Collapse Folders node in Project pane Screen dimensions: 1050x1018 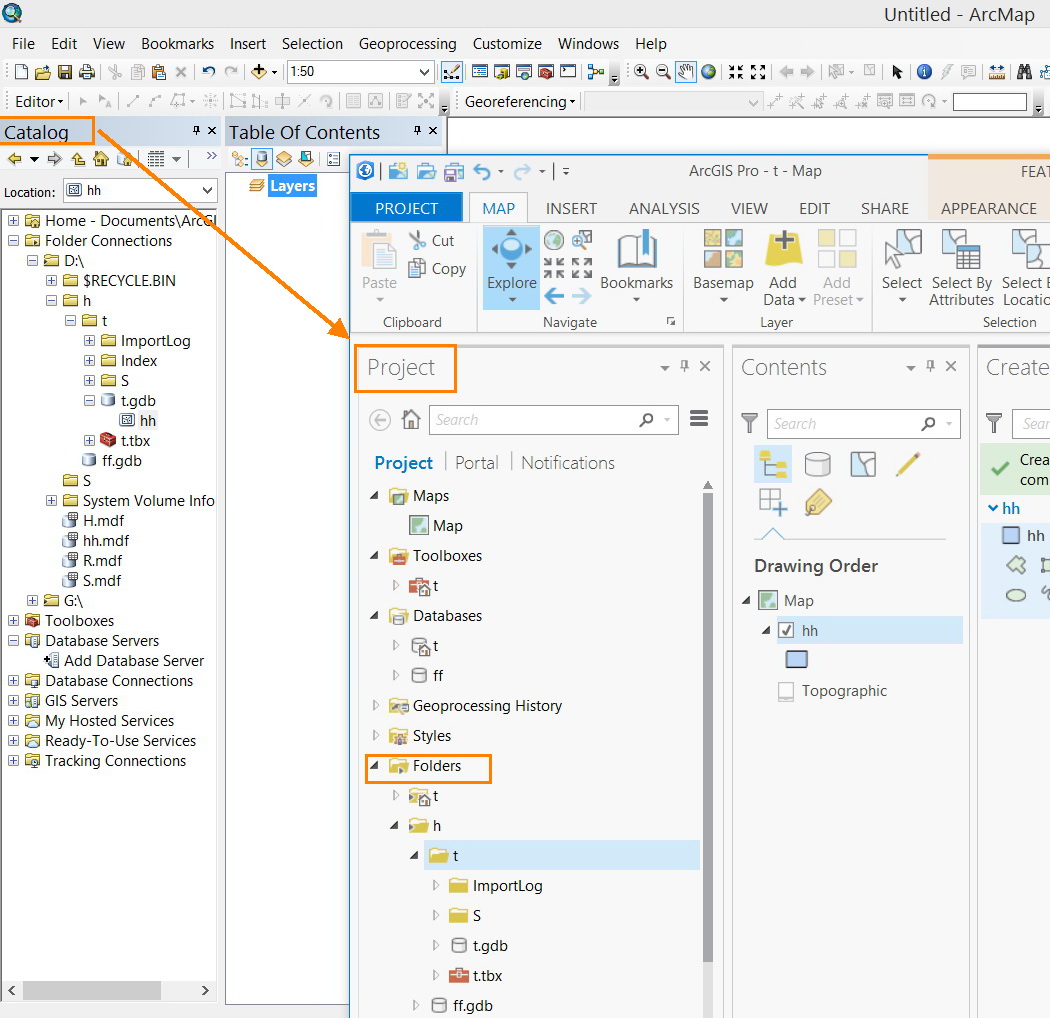click(x=375, y=766)
